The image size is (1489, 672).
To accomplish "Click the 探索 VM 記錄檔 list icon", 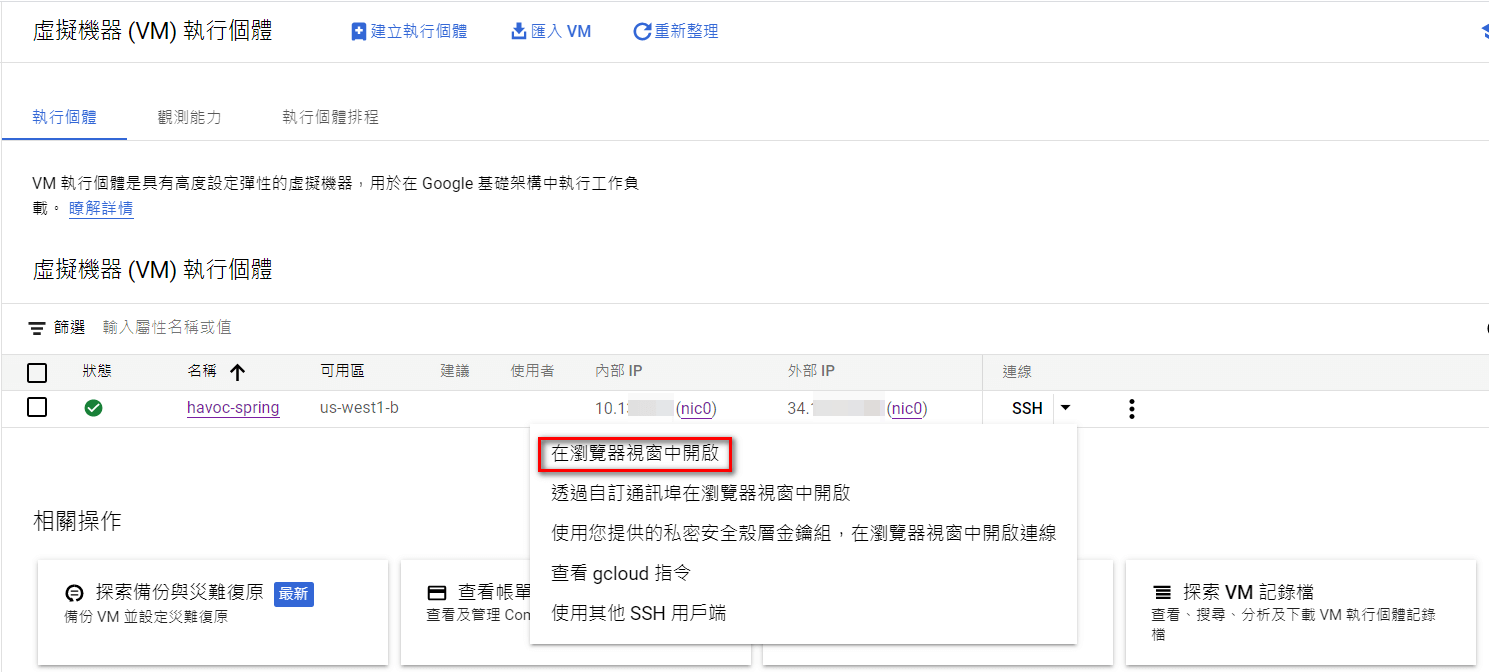I will (x=1161, y=592).
